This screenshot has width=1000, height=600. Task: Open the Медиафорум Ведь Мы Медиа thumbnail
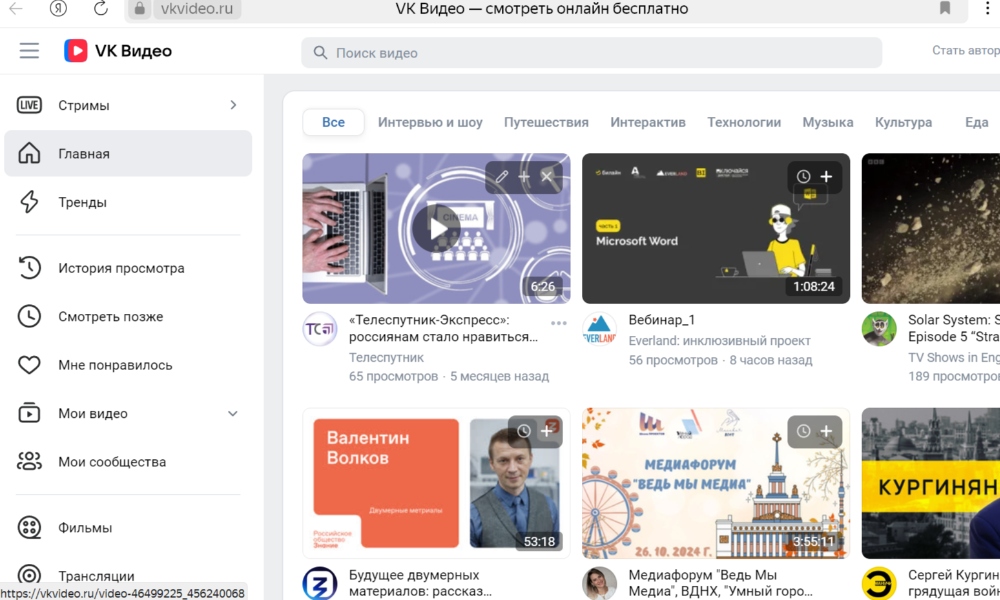(x=716, y=483)
